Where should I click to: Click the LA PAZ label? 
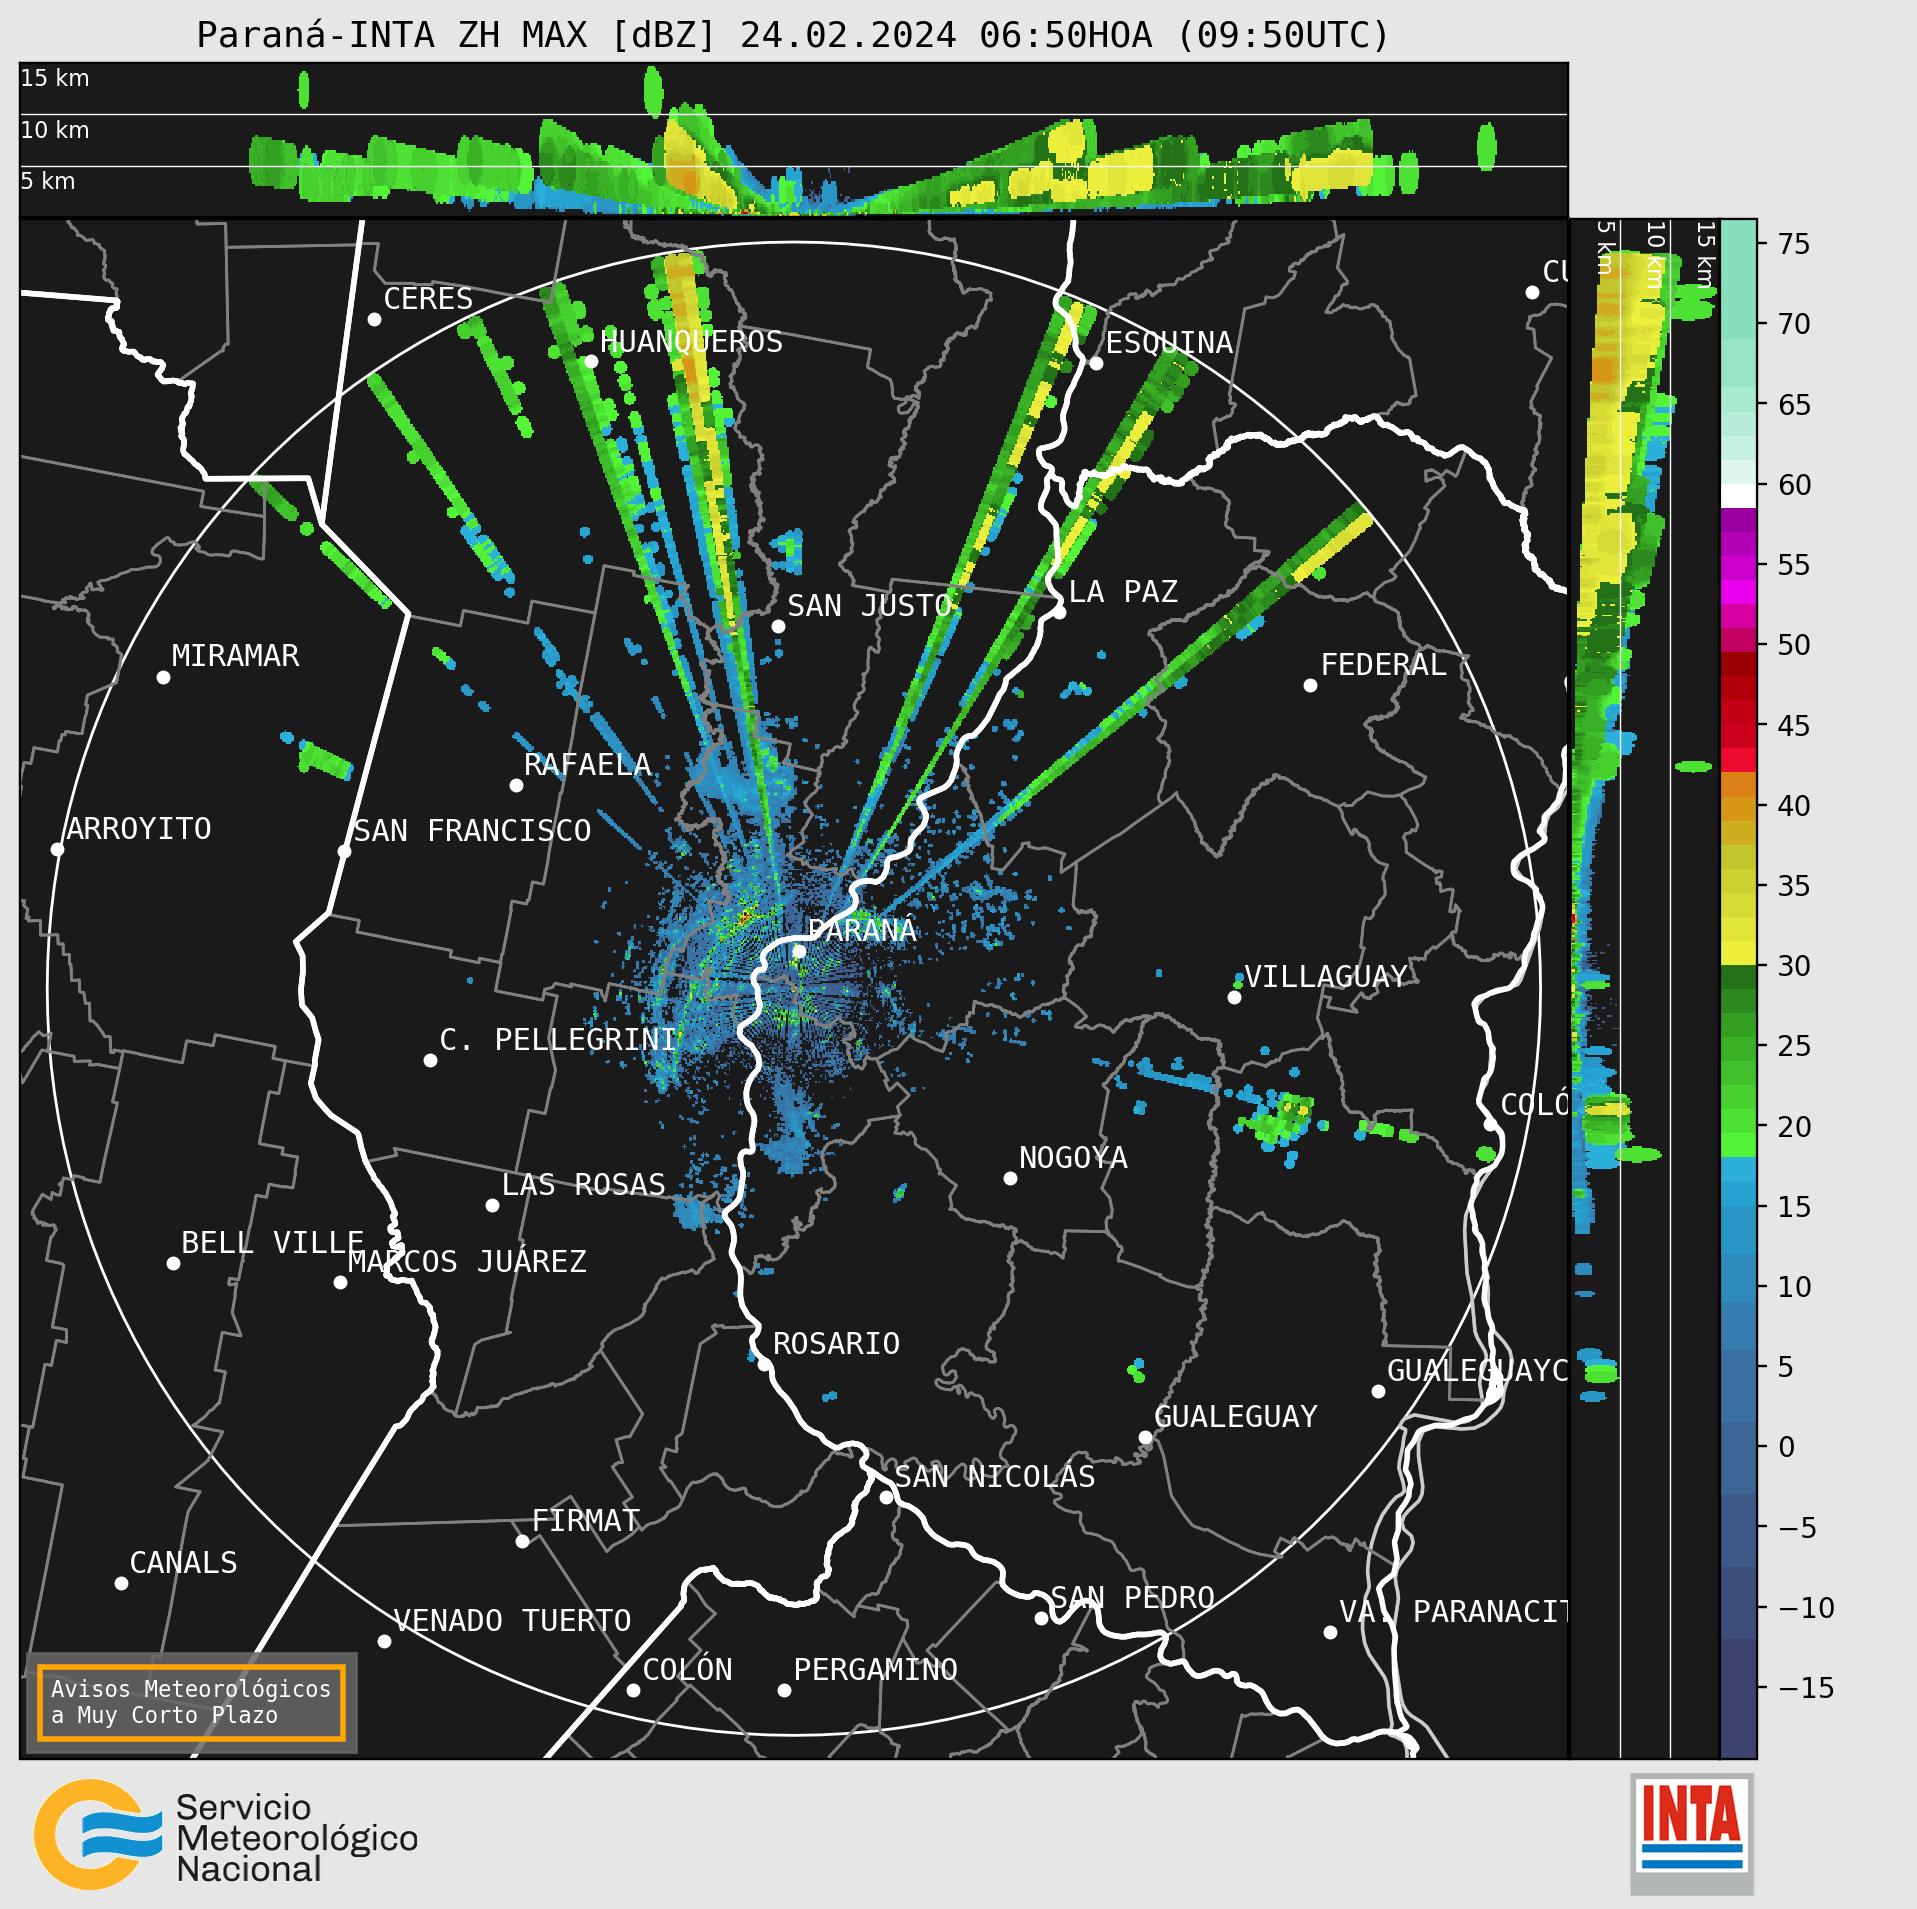pyautogui.click(x=1123, y=592)
